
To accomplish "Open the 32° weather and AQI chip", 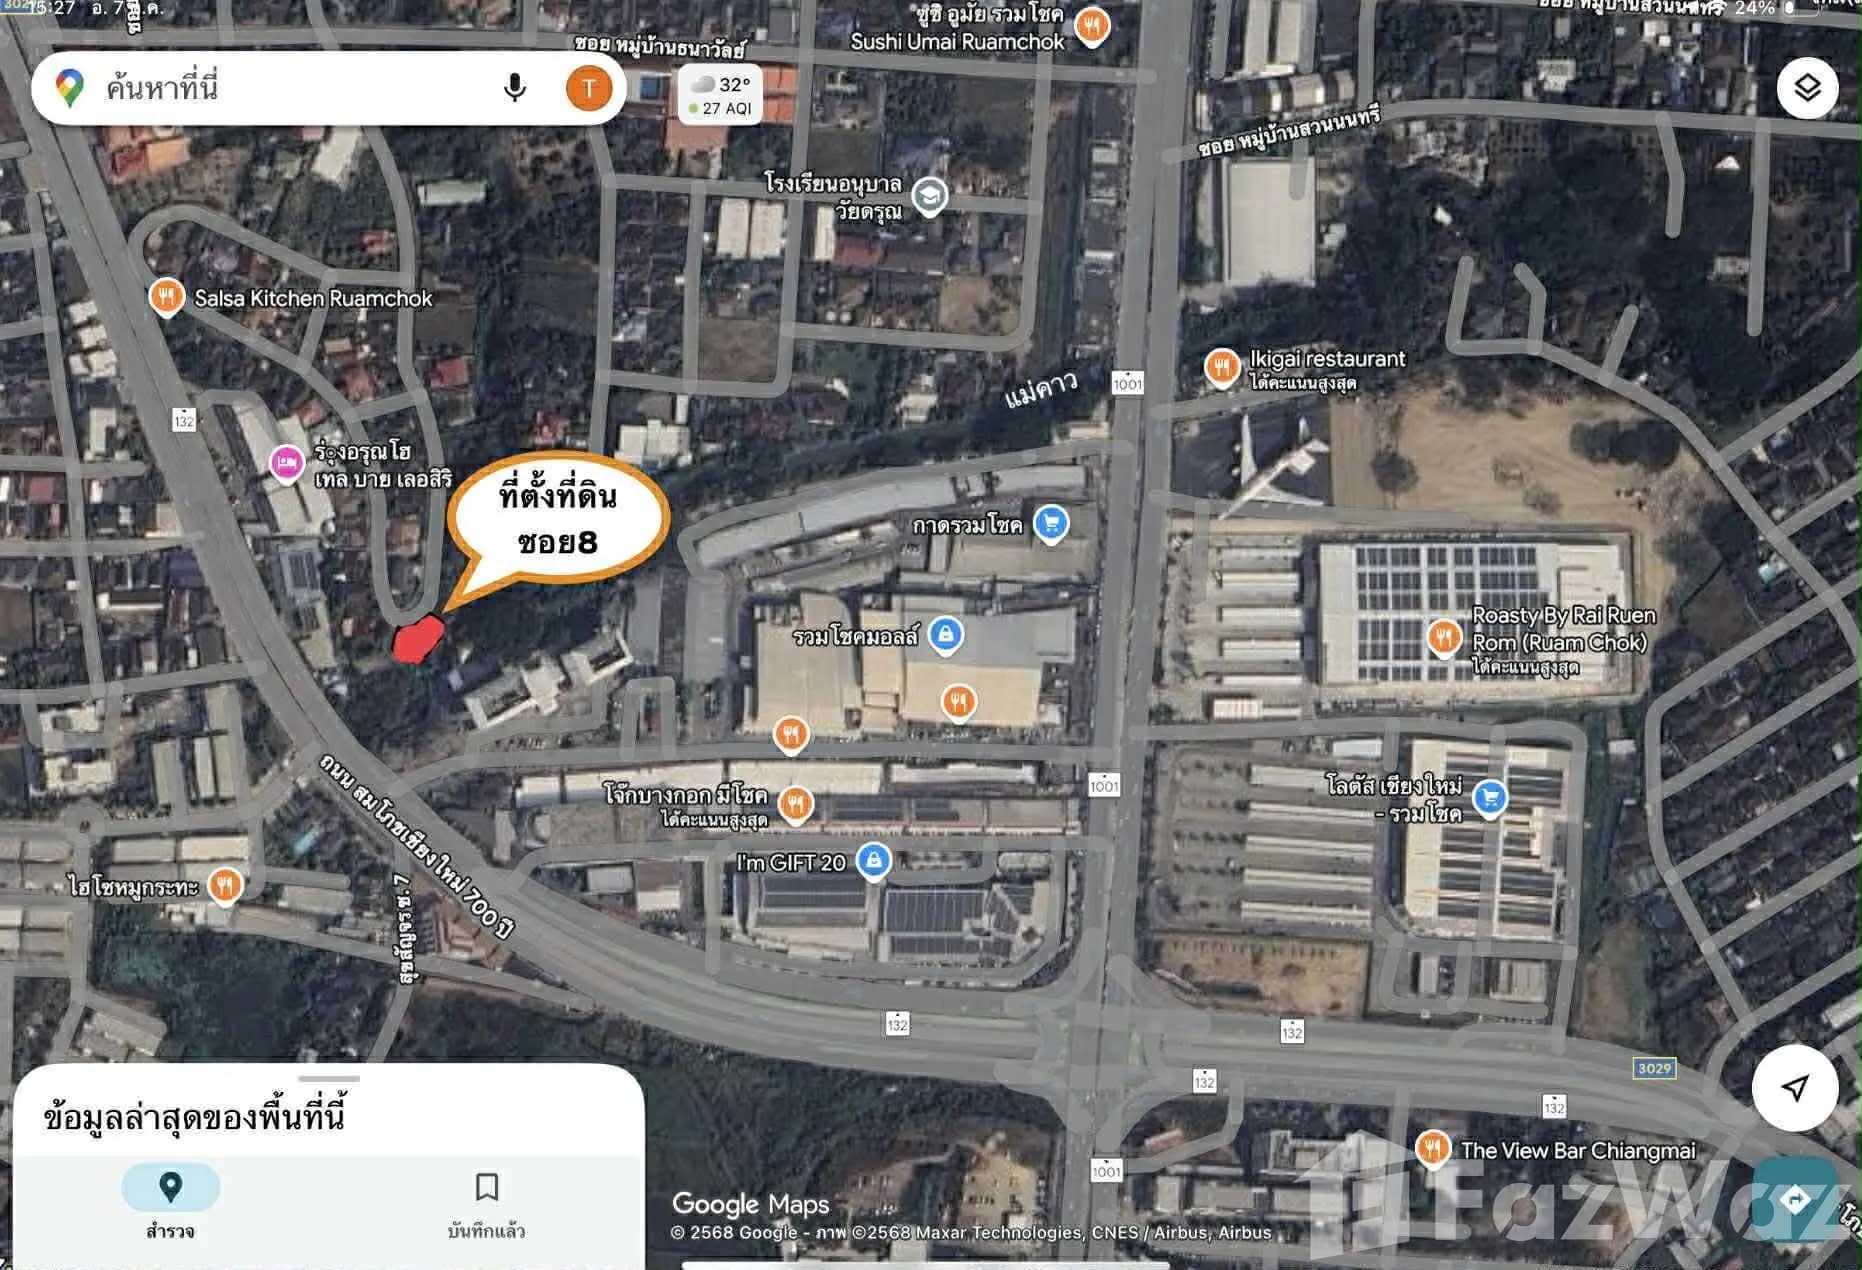I will (x=721, y=95).
